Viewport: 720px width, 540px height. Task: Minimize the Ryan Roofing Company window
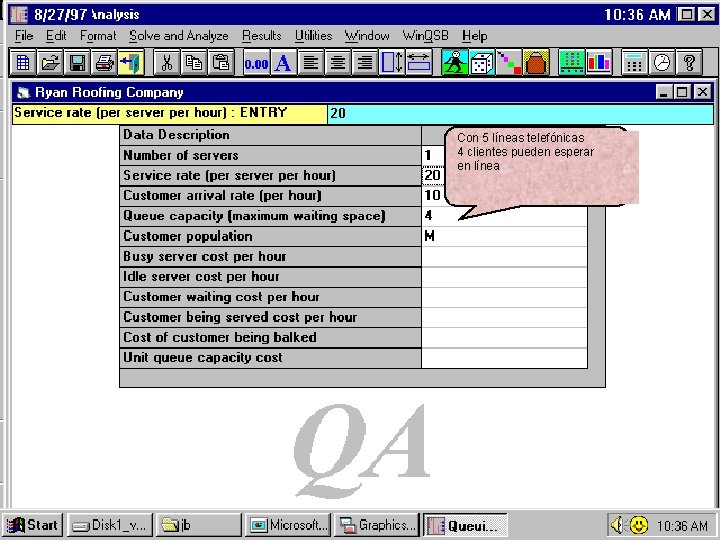tap(663, 92)
